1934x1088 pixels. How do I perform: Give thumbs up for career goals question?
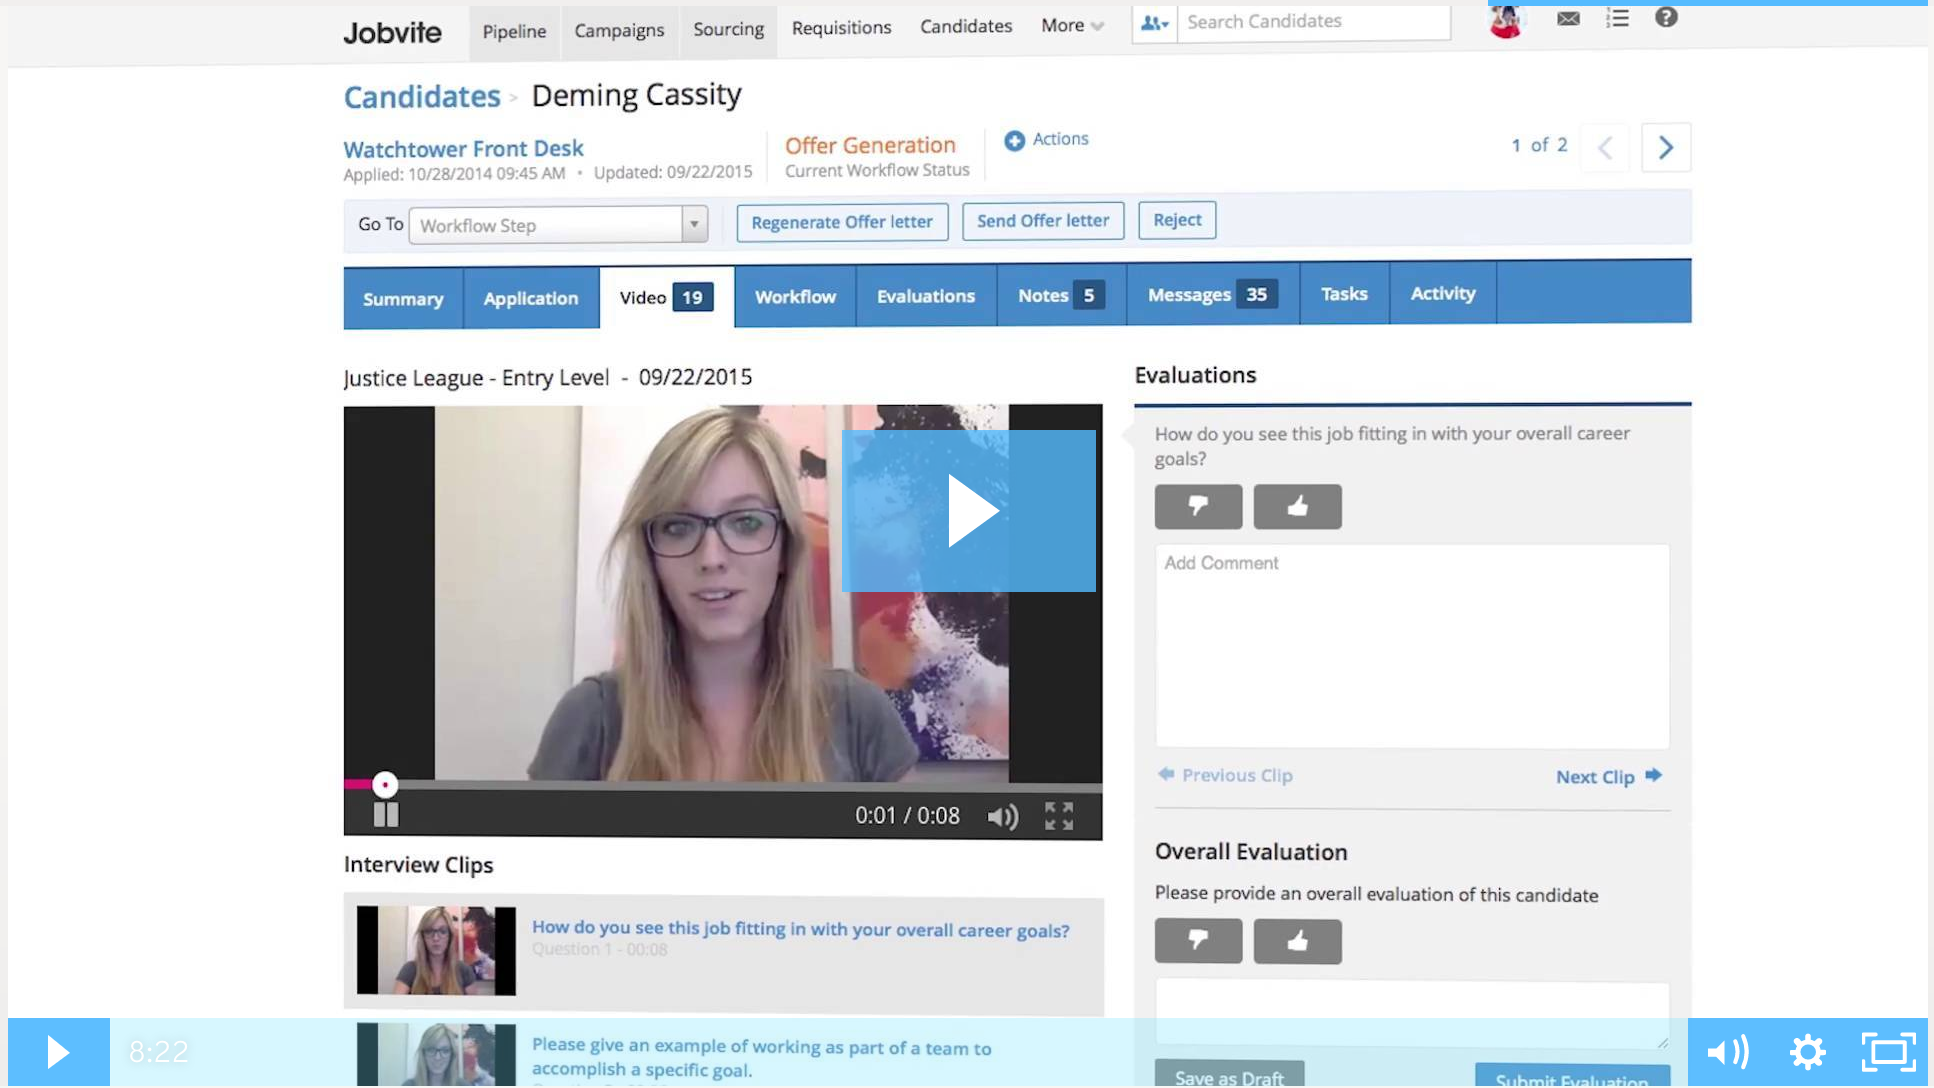tap(1297, 507)
